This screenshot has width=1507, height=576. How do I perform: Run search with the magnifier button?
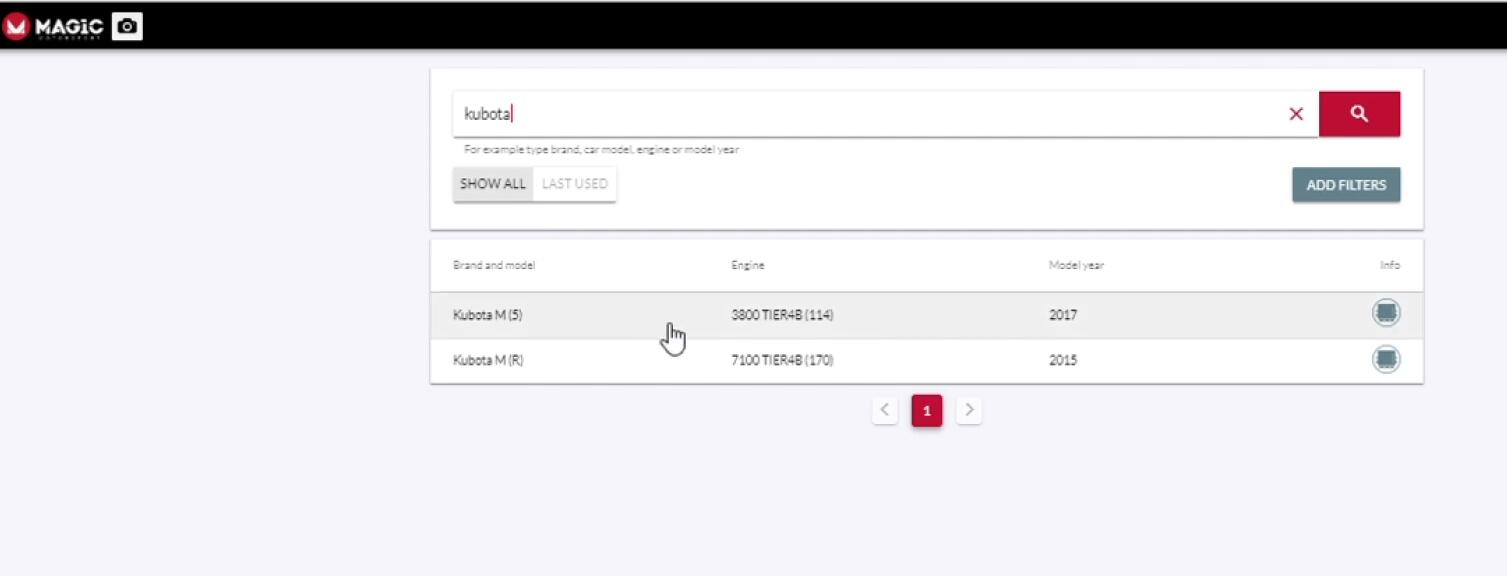pyautogui.click(x=1359, y=114)
